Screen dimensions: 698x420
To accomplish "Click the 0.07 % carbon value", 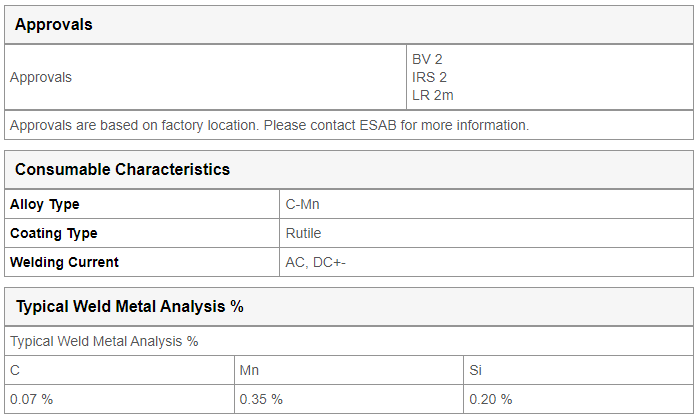I will (x=31, y=399).
